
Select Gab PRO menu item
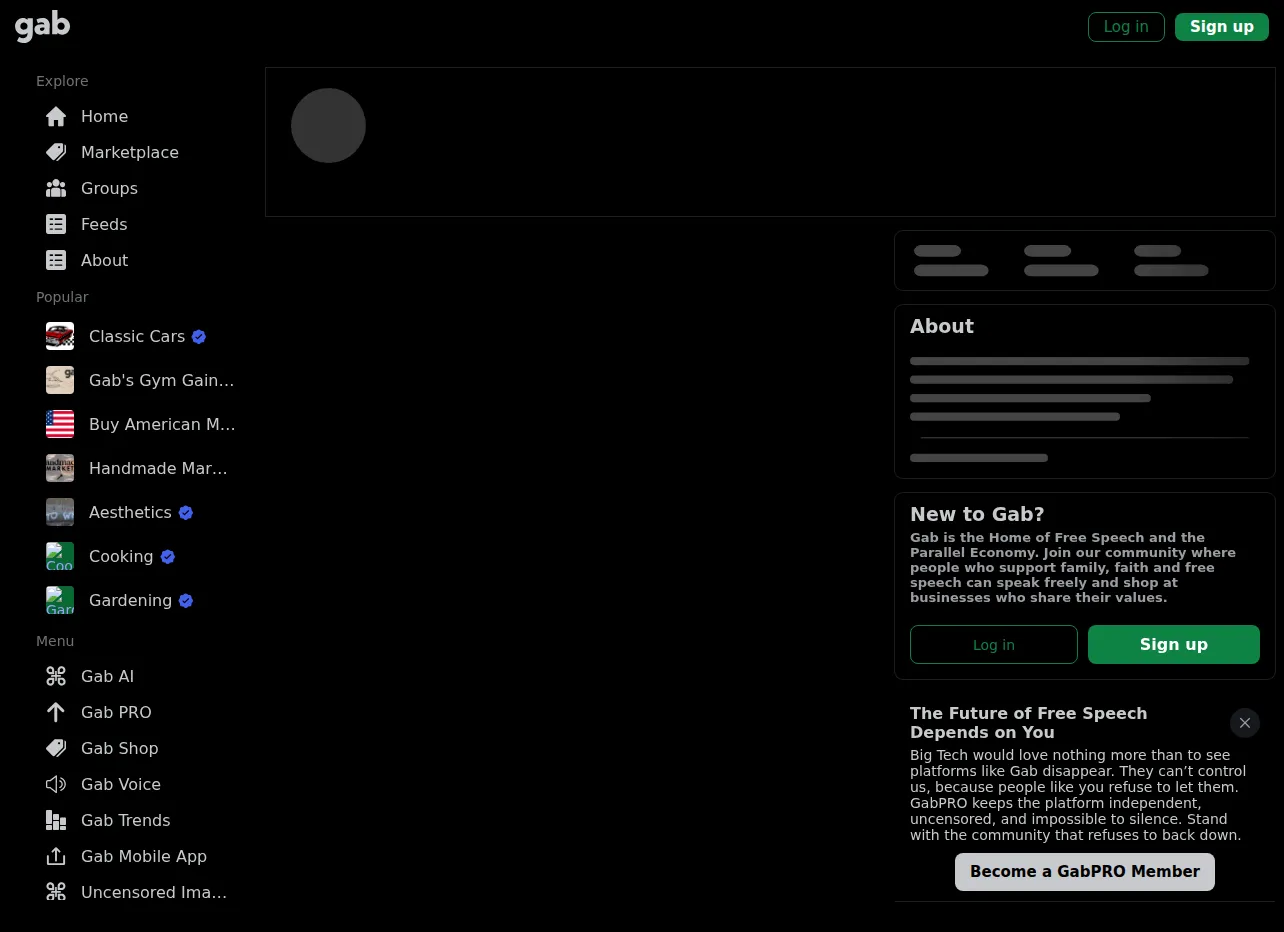pos(116,713)
